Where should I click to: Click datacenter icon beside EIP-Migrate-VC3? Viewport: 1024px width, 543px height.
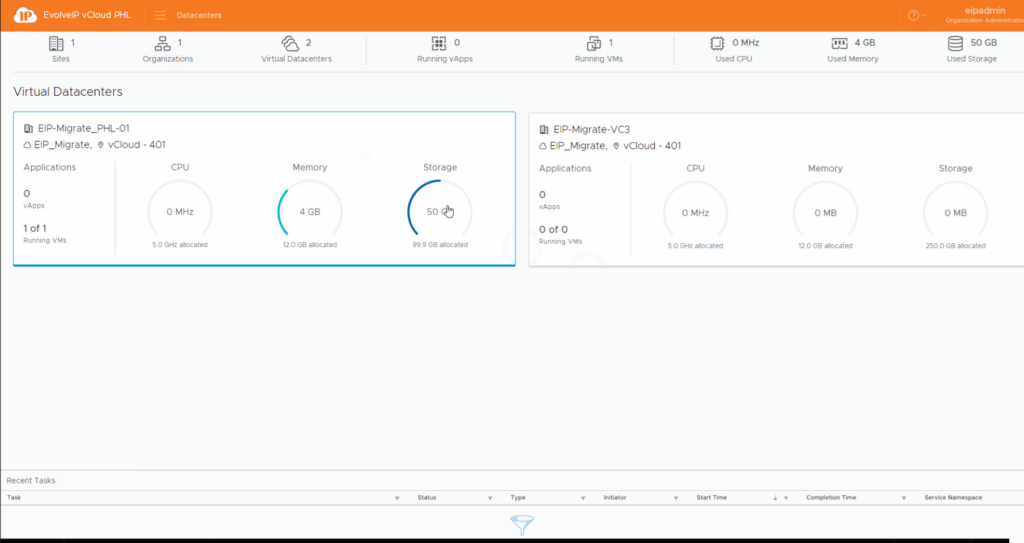[x=543, y=129]
